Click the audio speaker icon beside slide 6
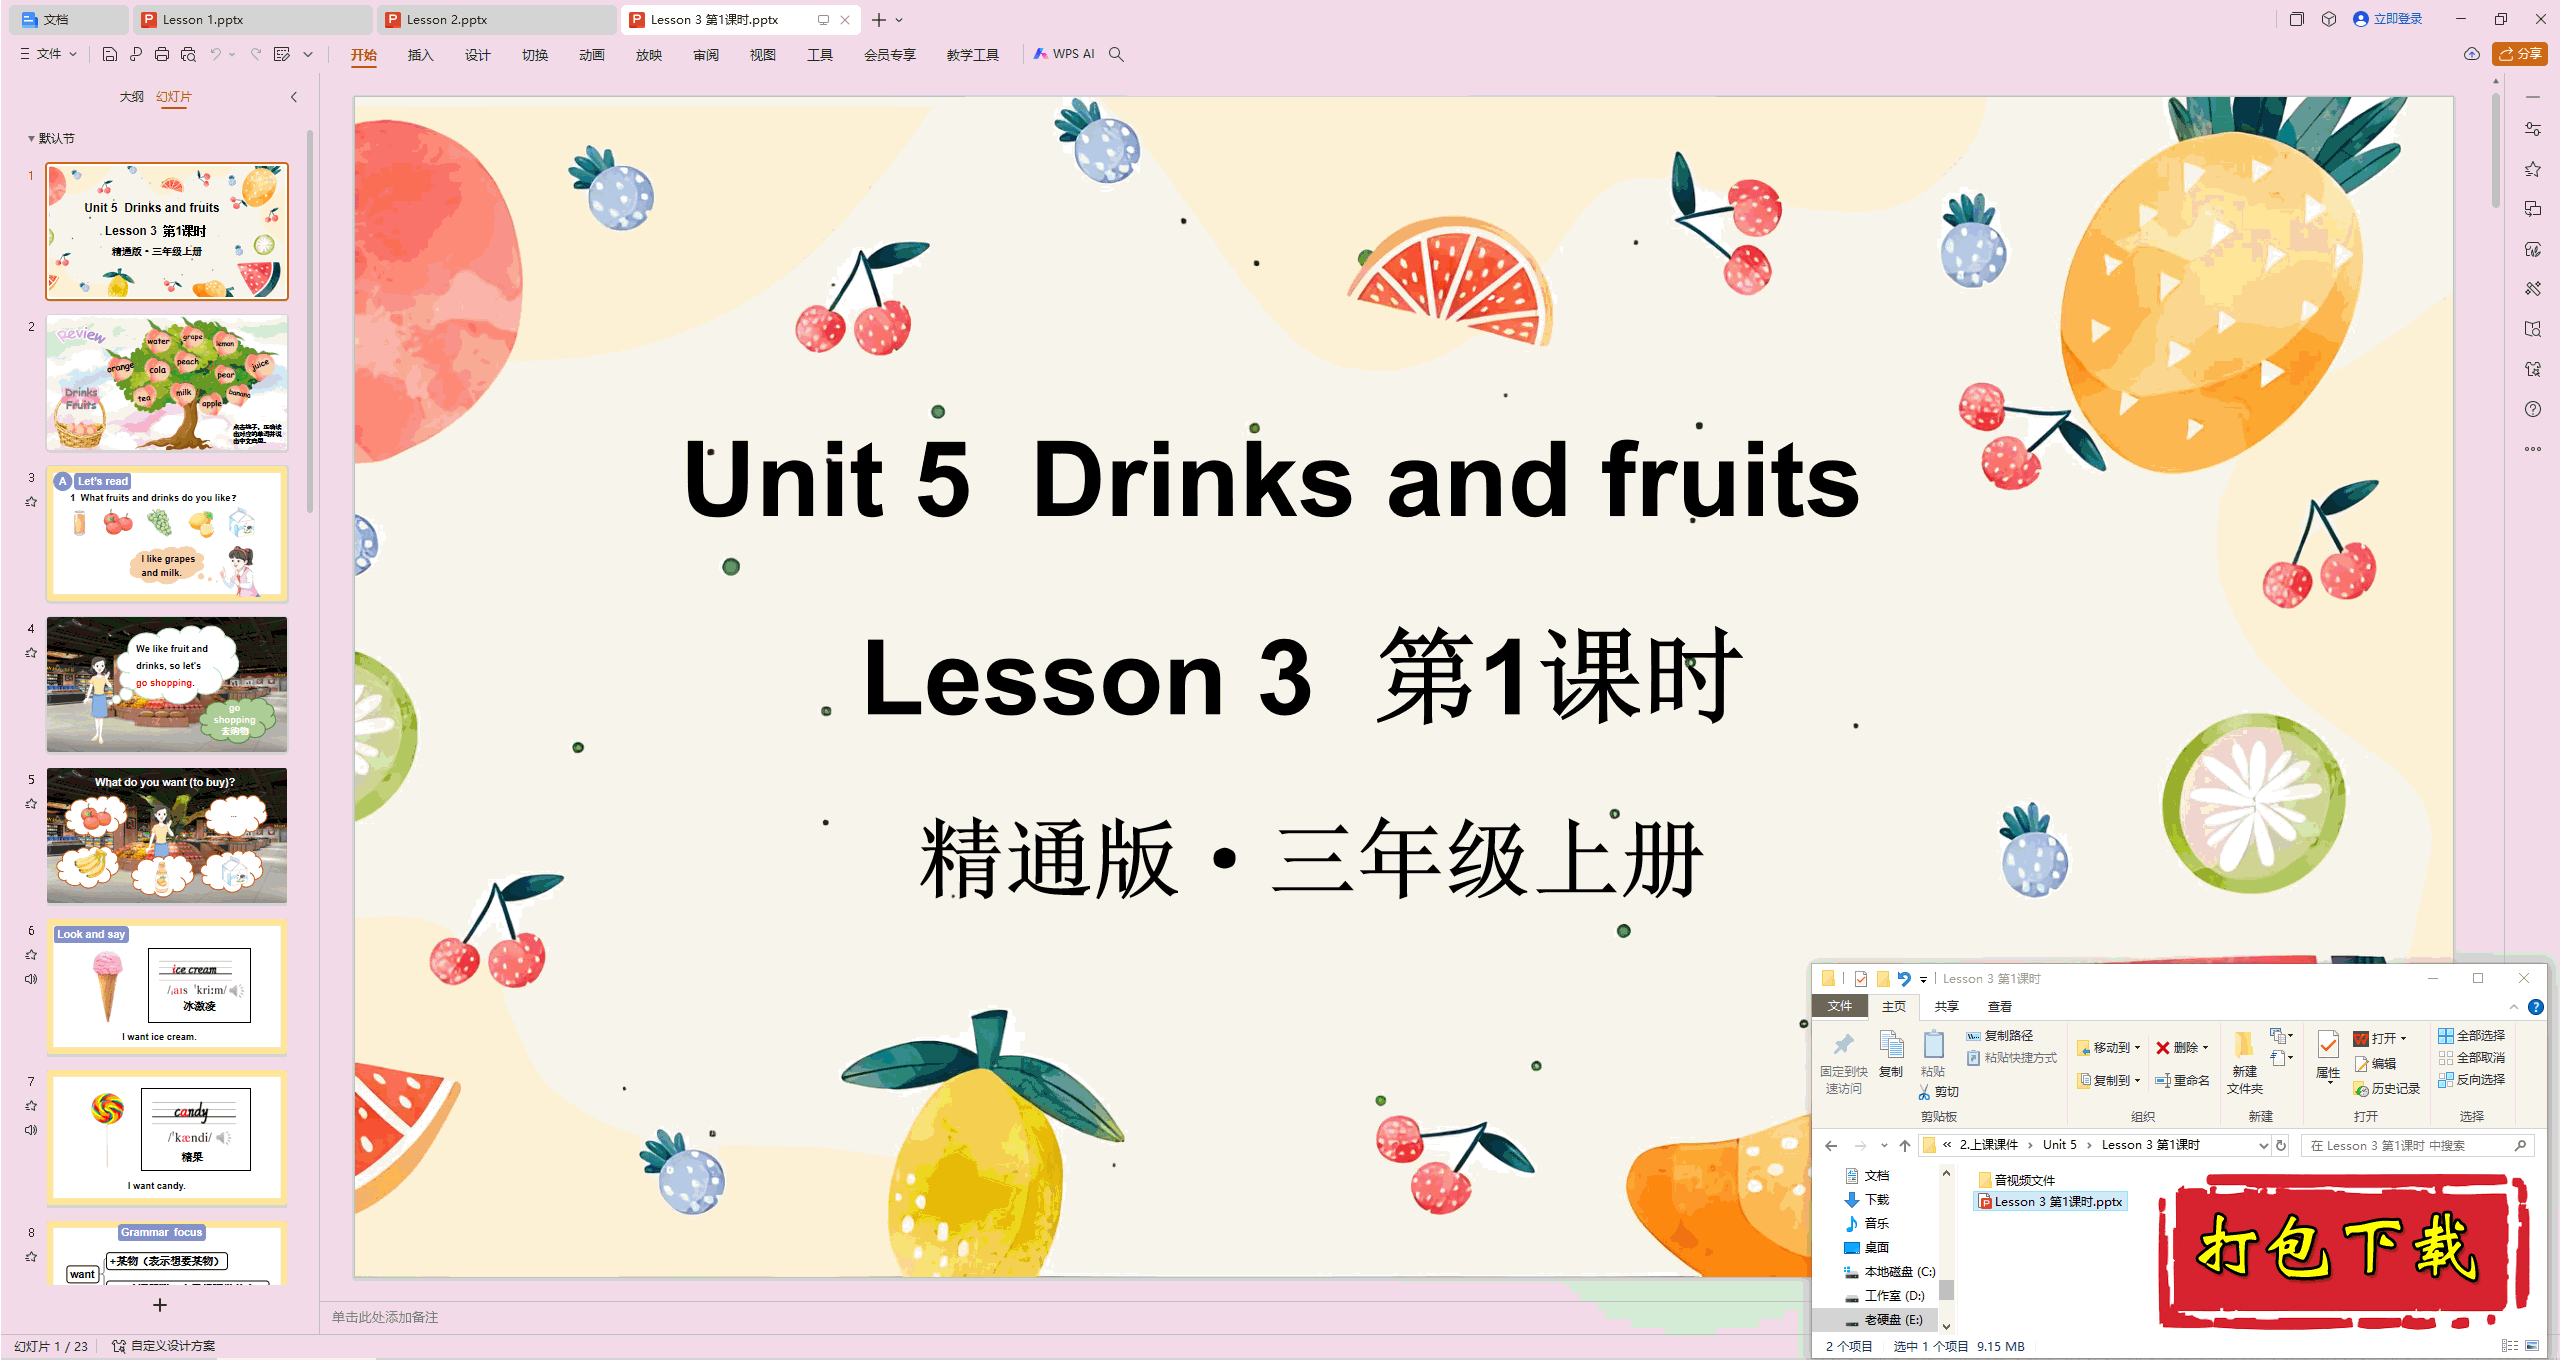This screenshot has width=2560, height=1360. pyautogui.click(x=31, y=979)
